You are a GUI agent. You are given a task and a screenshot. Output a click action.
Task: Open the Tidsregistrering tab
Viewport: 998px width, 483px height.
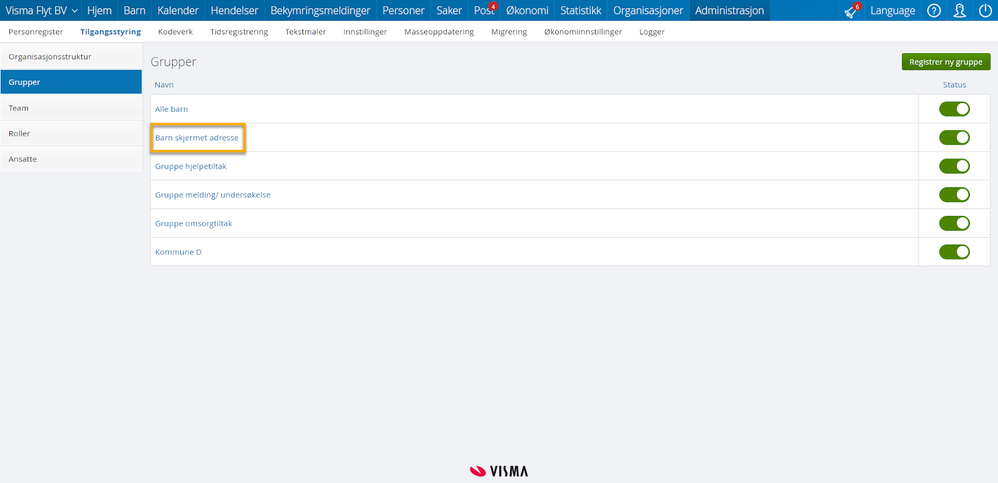(x=239, y=32)
